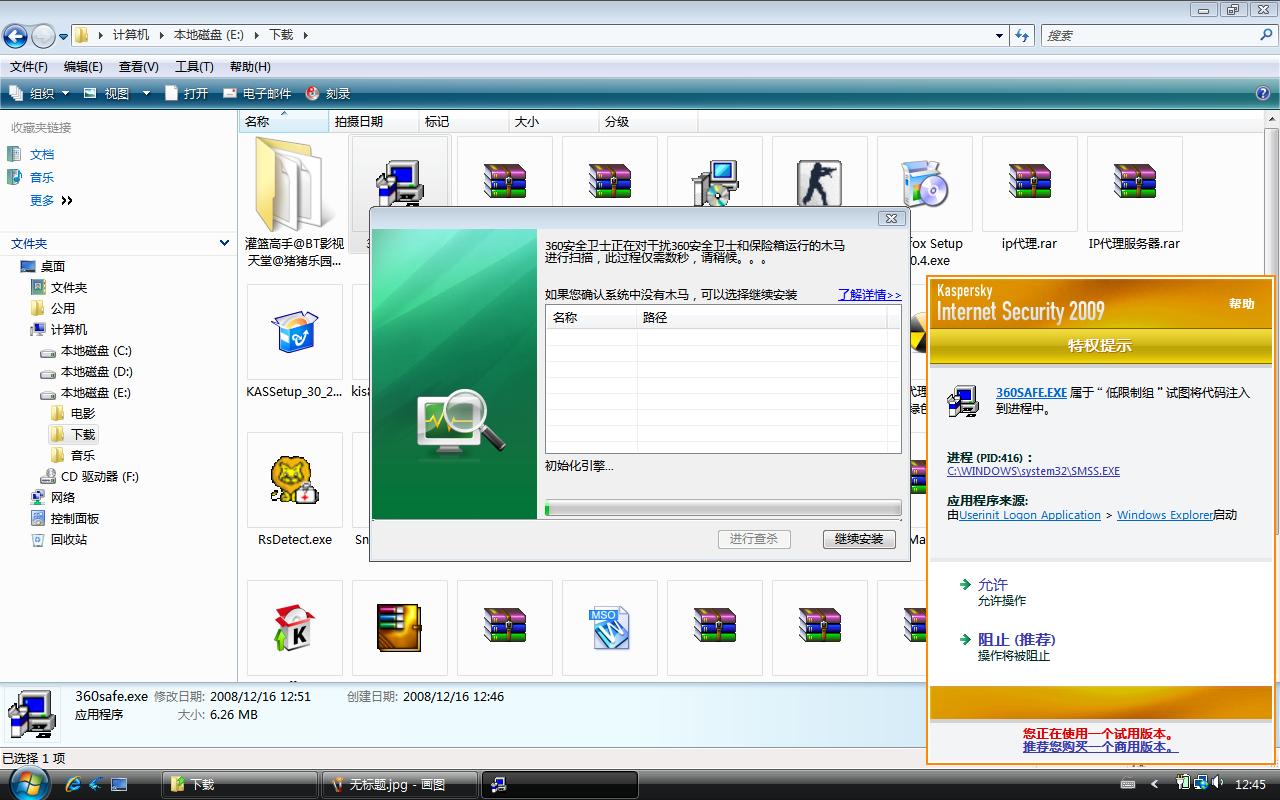Open the 文件(F) menu
The image size is (1280, 800).
29,66
